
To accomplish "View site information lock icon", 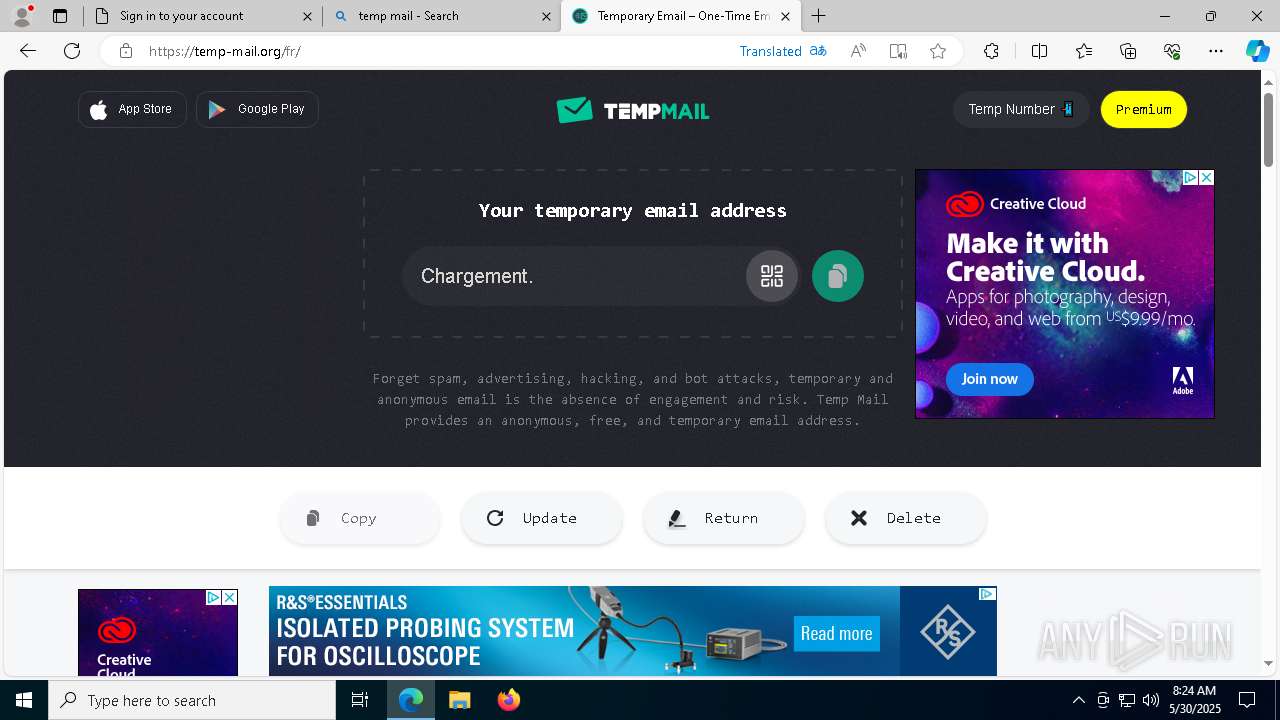I will [x=126, y=51].
